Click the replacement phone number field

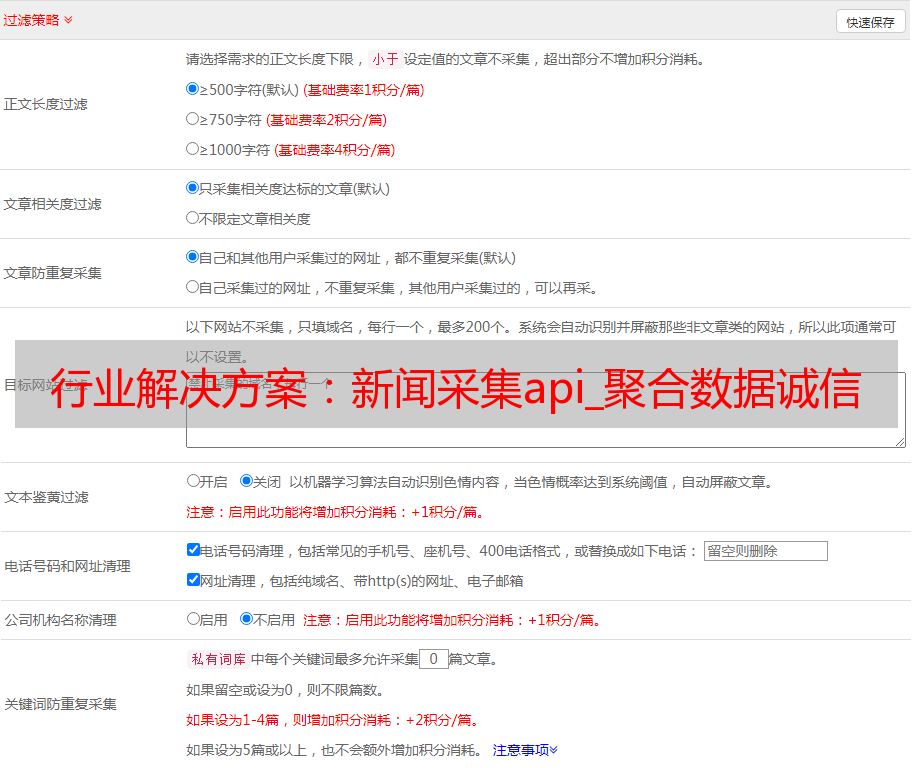point(765,551)
